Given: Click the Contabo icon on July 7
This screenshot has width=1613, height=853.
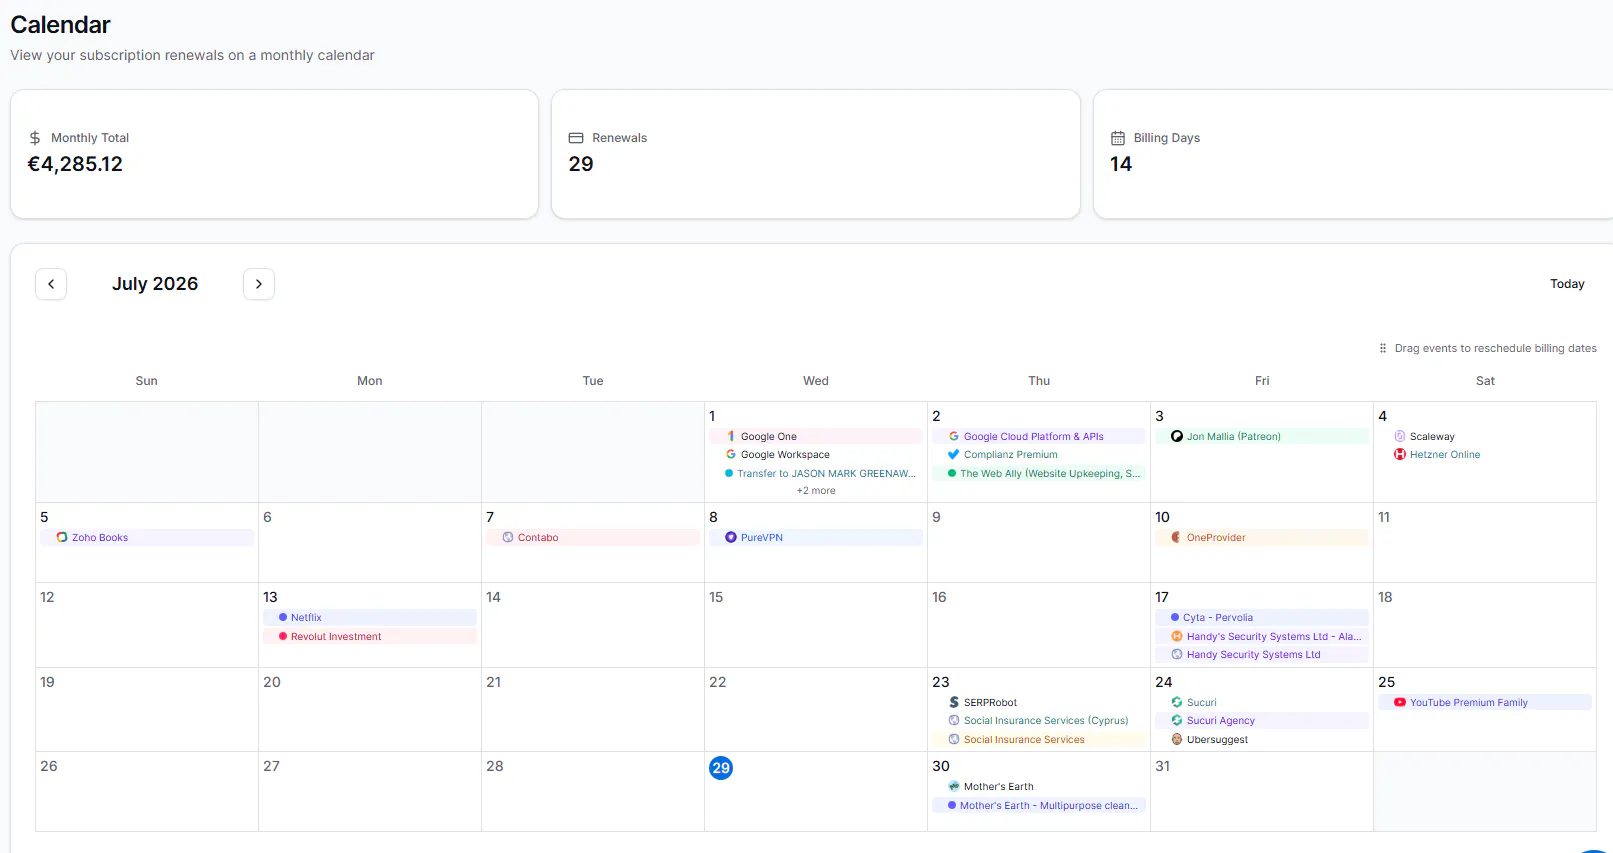Looking at the screenshot, I should (x=508, y=537).
